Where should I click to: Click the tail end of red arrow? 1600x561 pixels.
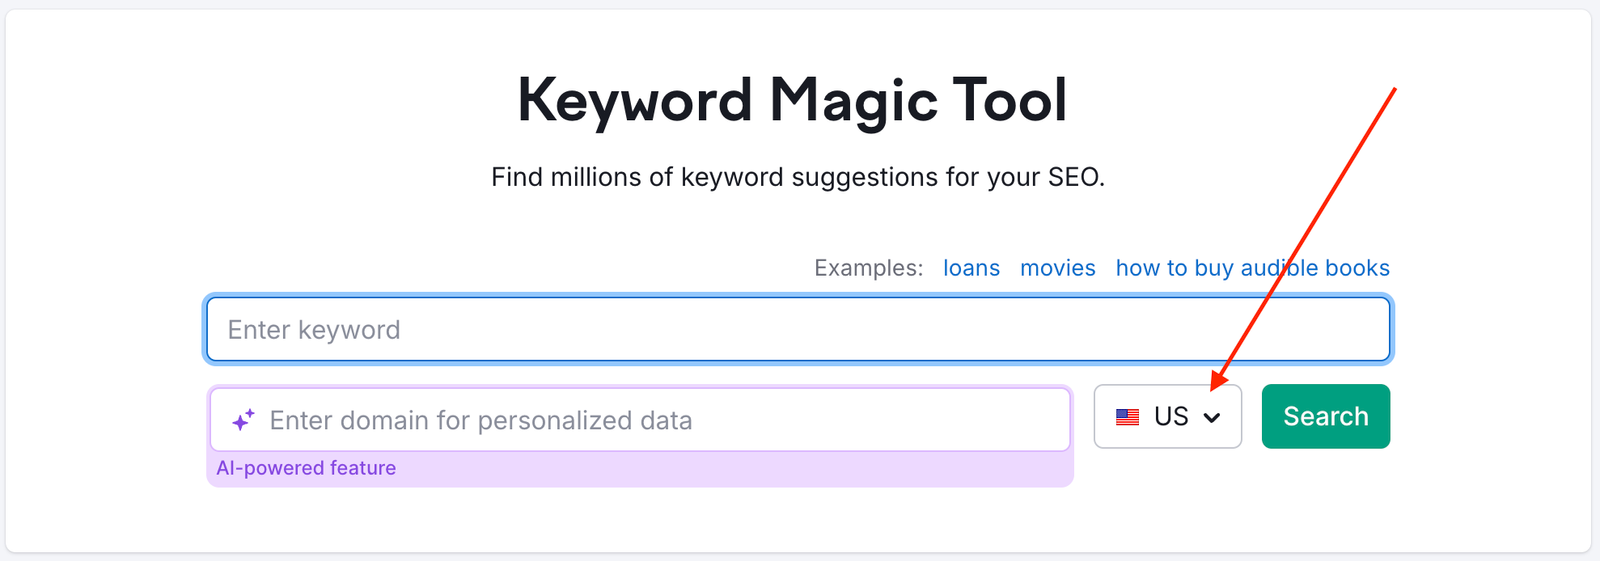pos(1393,90)
